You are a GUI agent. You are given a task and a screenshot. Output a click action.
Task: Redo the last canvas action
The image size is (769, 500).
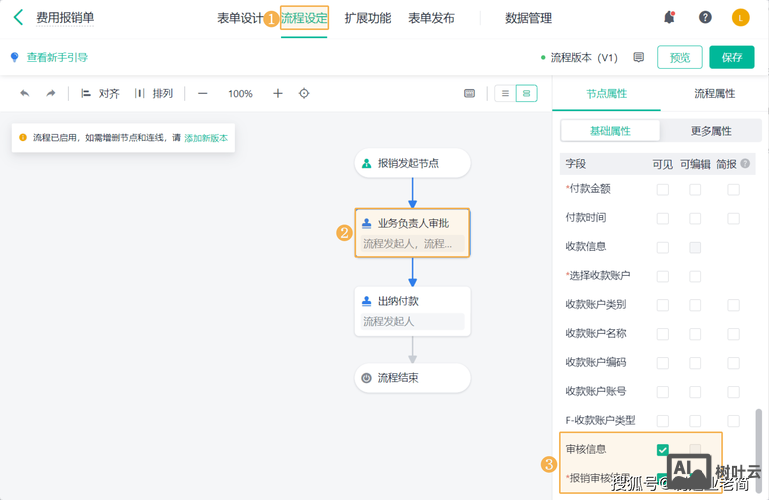(51, 93)
